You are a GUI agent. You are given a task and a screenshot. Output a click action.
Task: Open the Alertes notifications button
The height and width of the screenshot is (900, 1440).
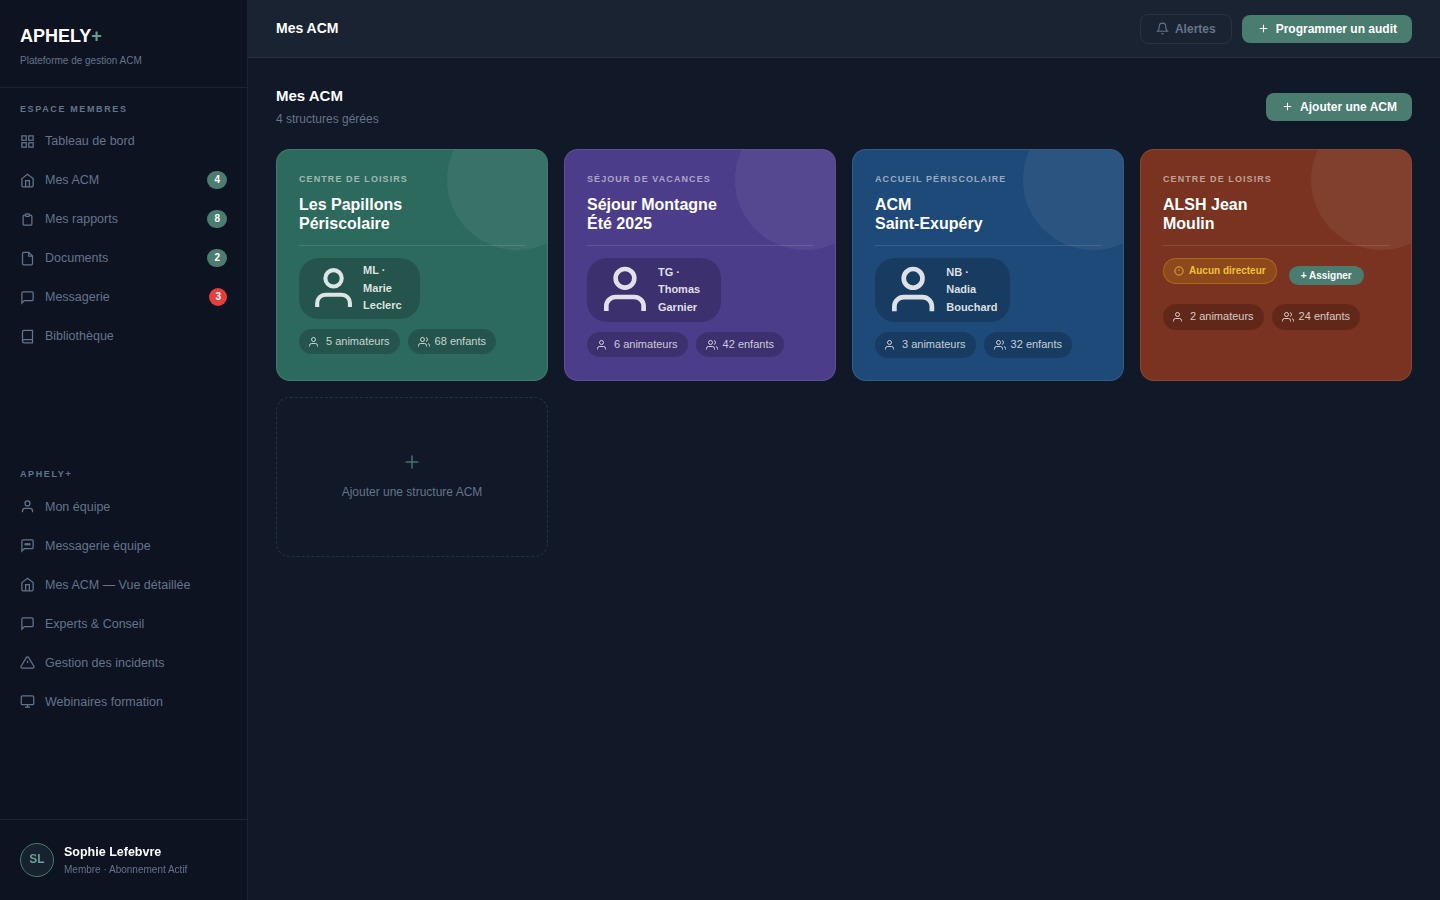[1185, 29]
